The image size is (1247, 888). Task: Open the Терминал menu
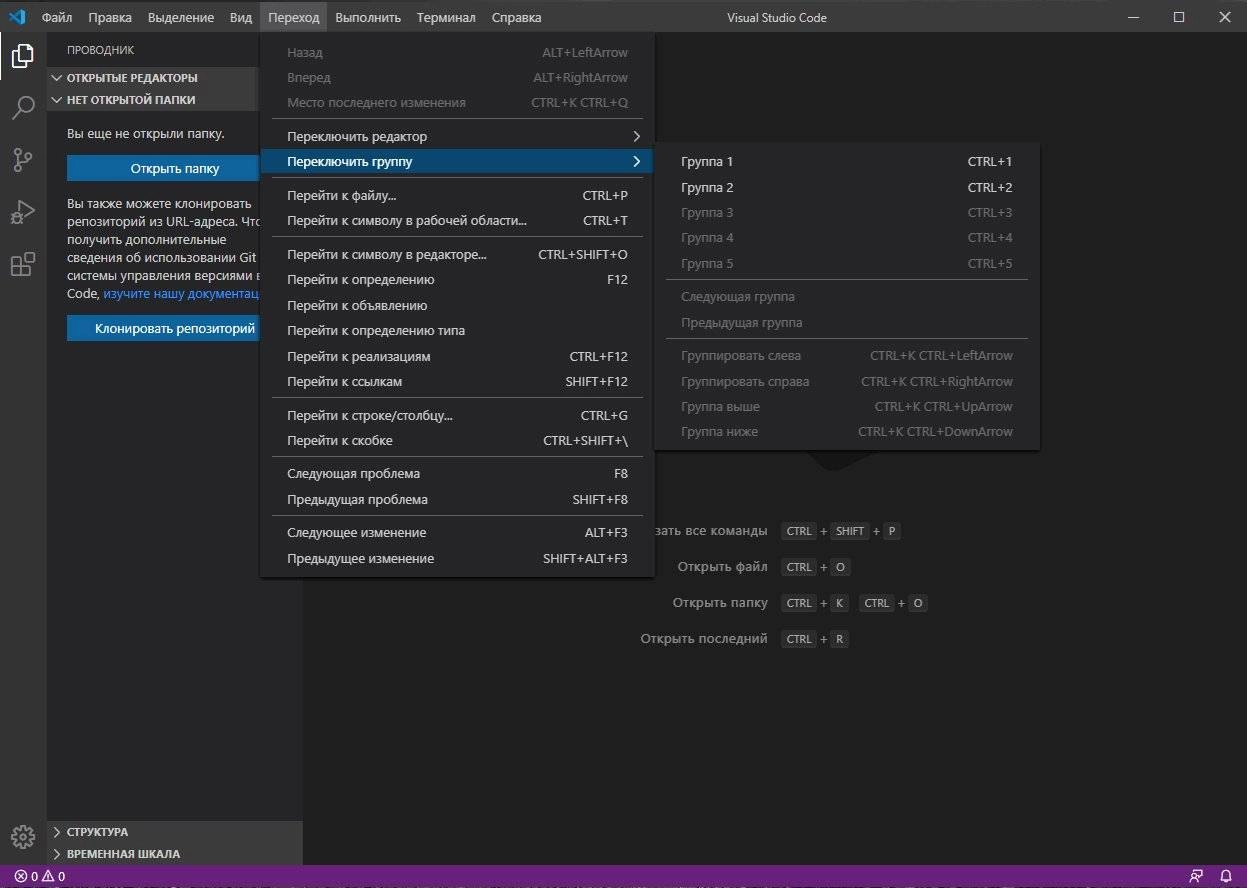446,17
